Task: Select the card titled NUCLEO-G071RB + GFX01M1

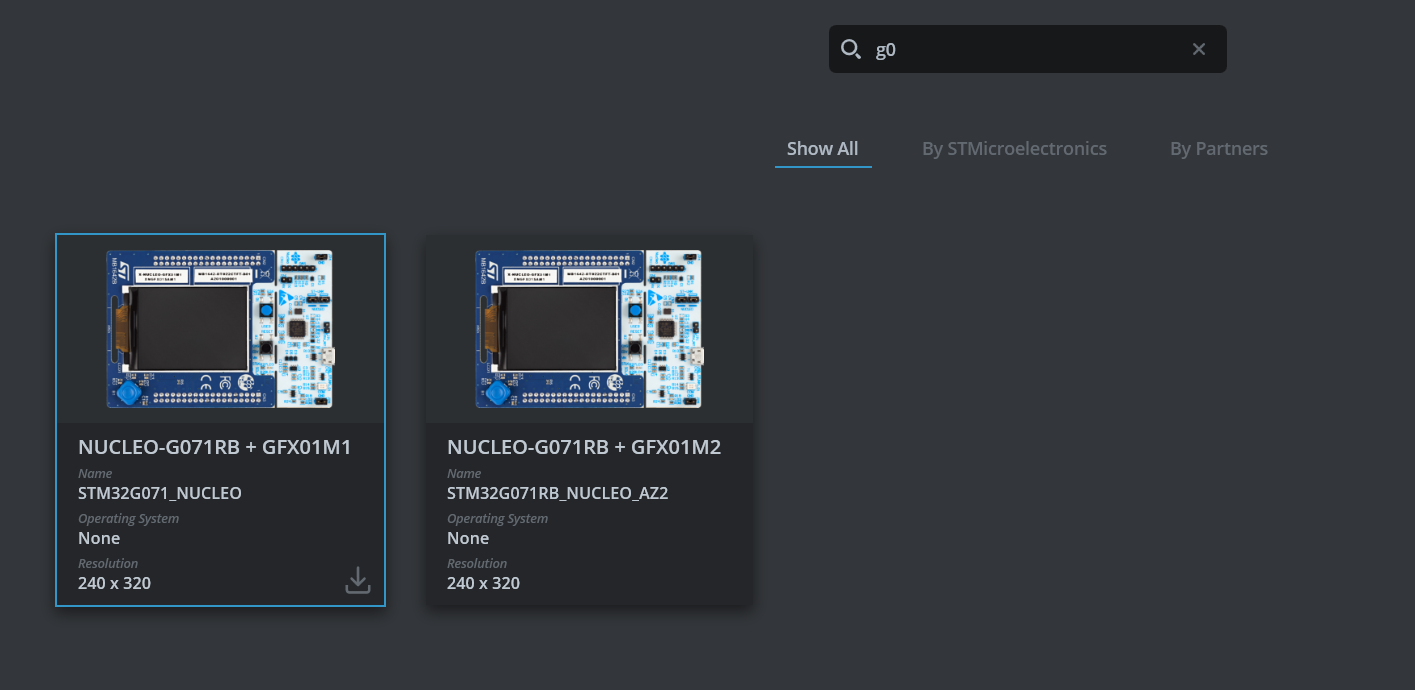Action: 215,447
